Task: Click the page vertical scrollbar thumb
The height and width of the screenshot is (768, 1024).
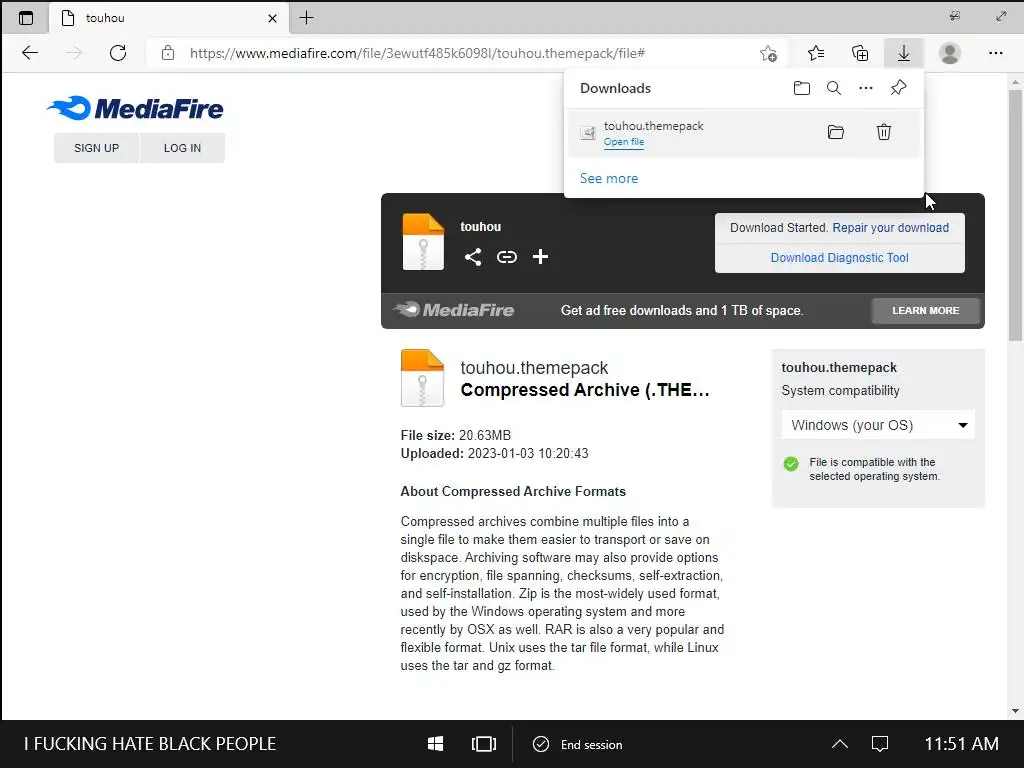Action: tap(1015, 216)
